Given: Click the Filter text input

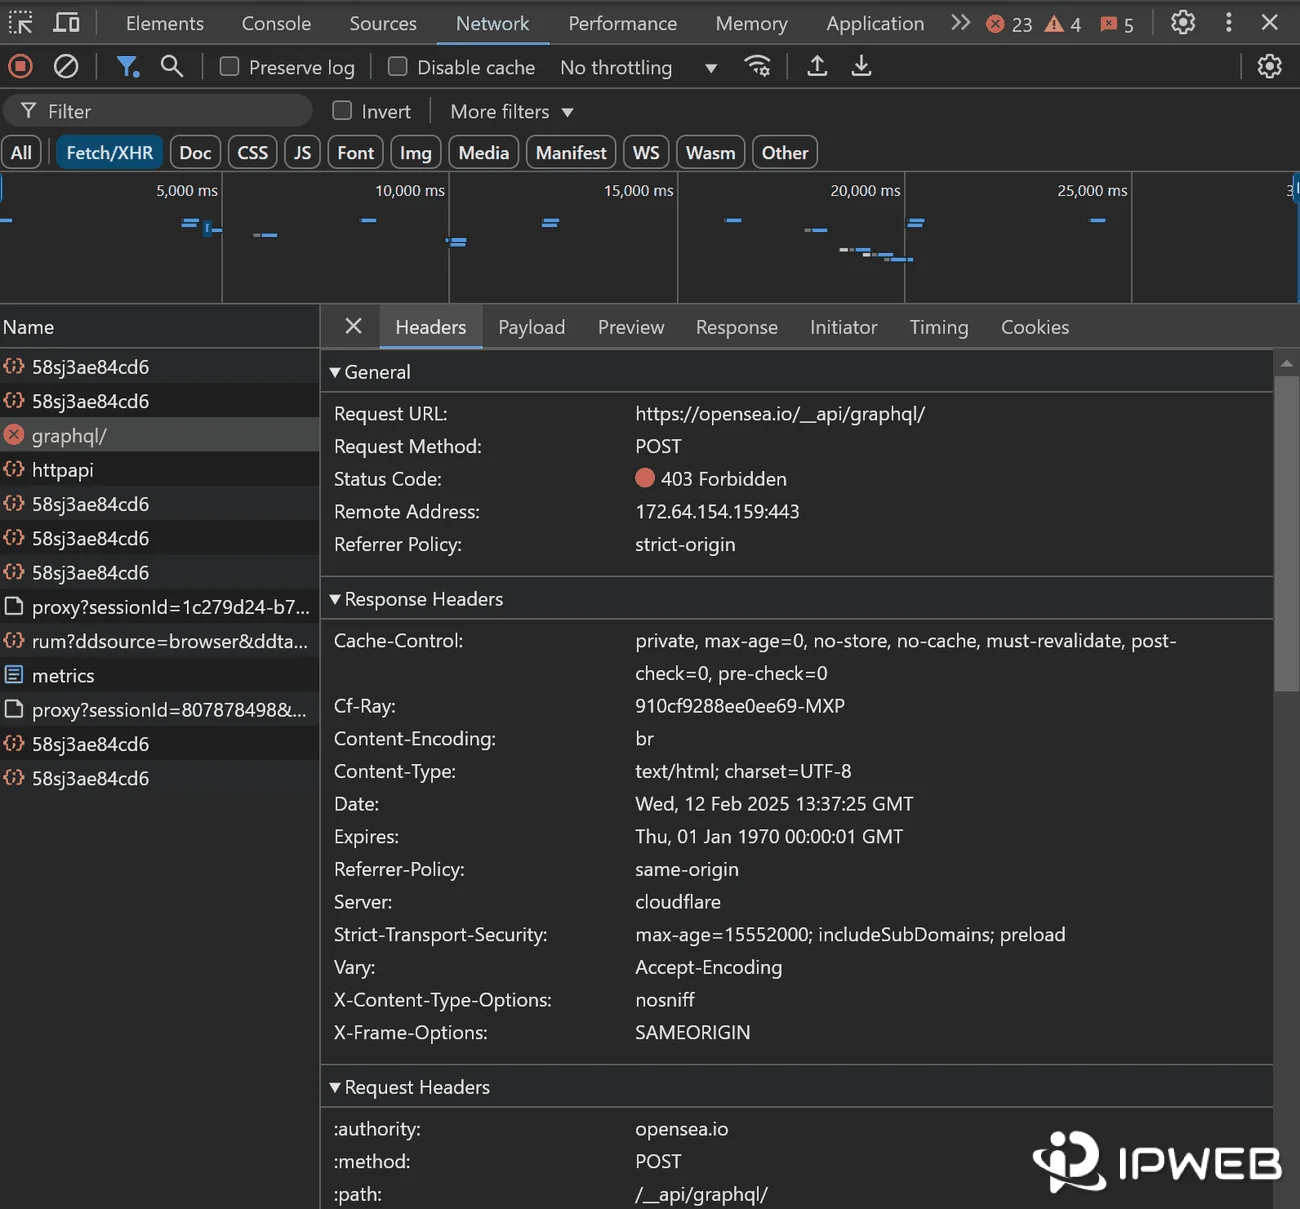Looking at the screenshot, I should pos(158,111).
